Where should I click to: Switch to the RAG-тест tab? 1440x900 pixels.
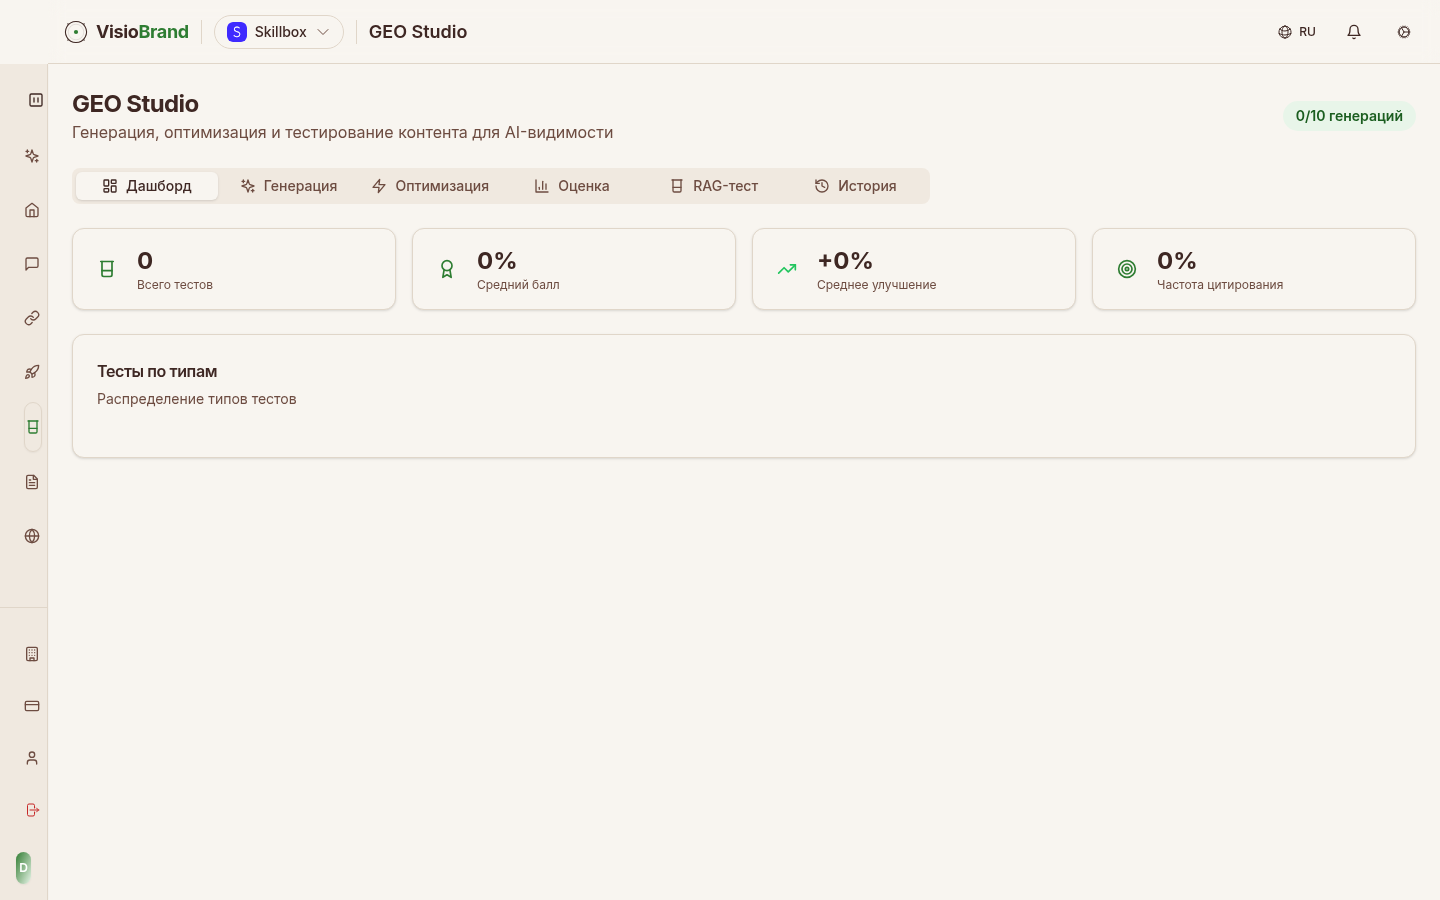pos(714,186)
